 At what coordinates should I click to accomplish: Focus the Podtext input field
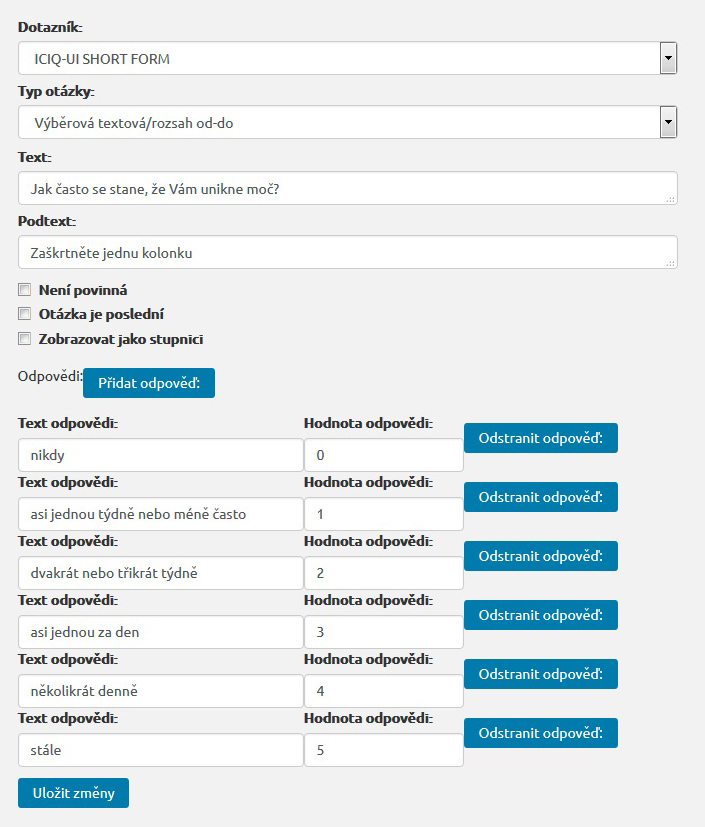340,252
